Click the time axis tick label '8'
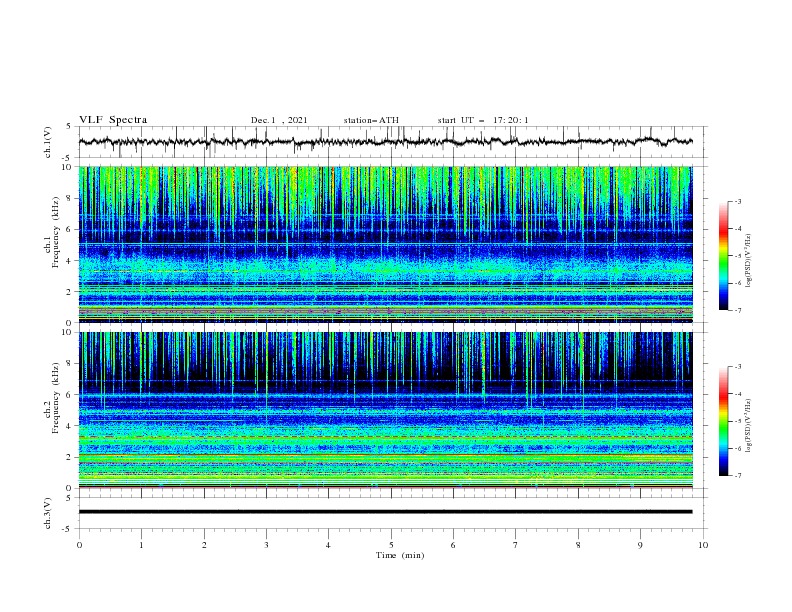792x612 pixels. (x=578, y=545)
